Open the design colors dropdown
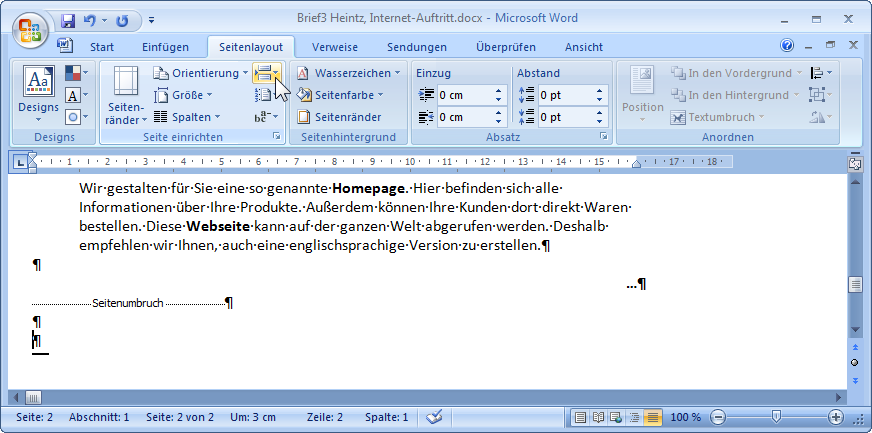 77,73
